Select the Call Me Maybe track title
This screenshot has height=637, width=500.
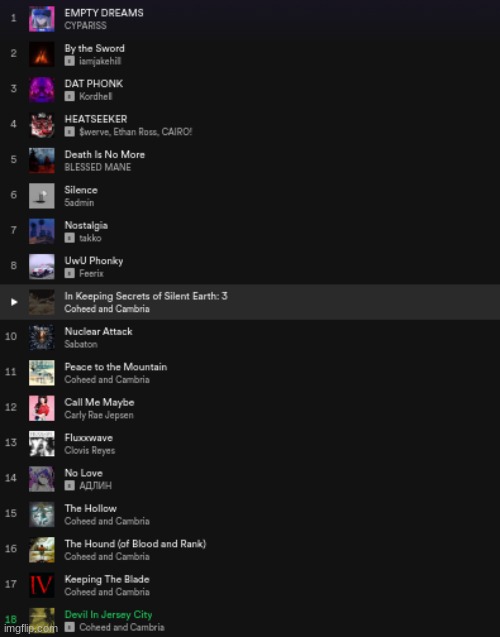click(99, 402)
